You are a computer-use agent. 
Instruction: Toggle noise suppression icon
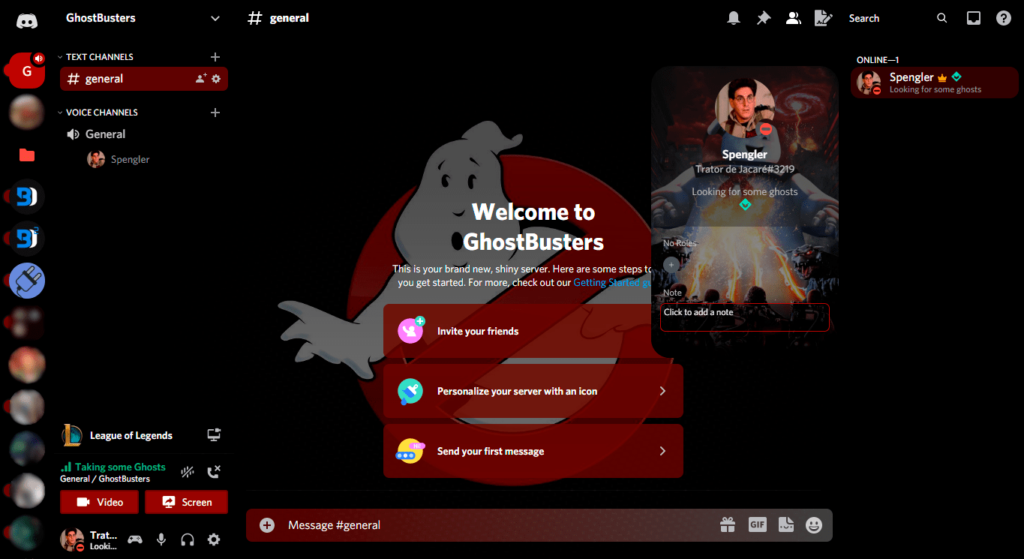187,471
